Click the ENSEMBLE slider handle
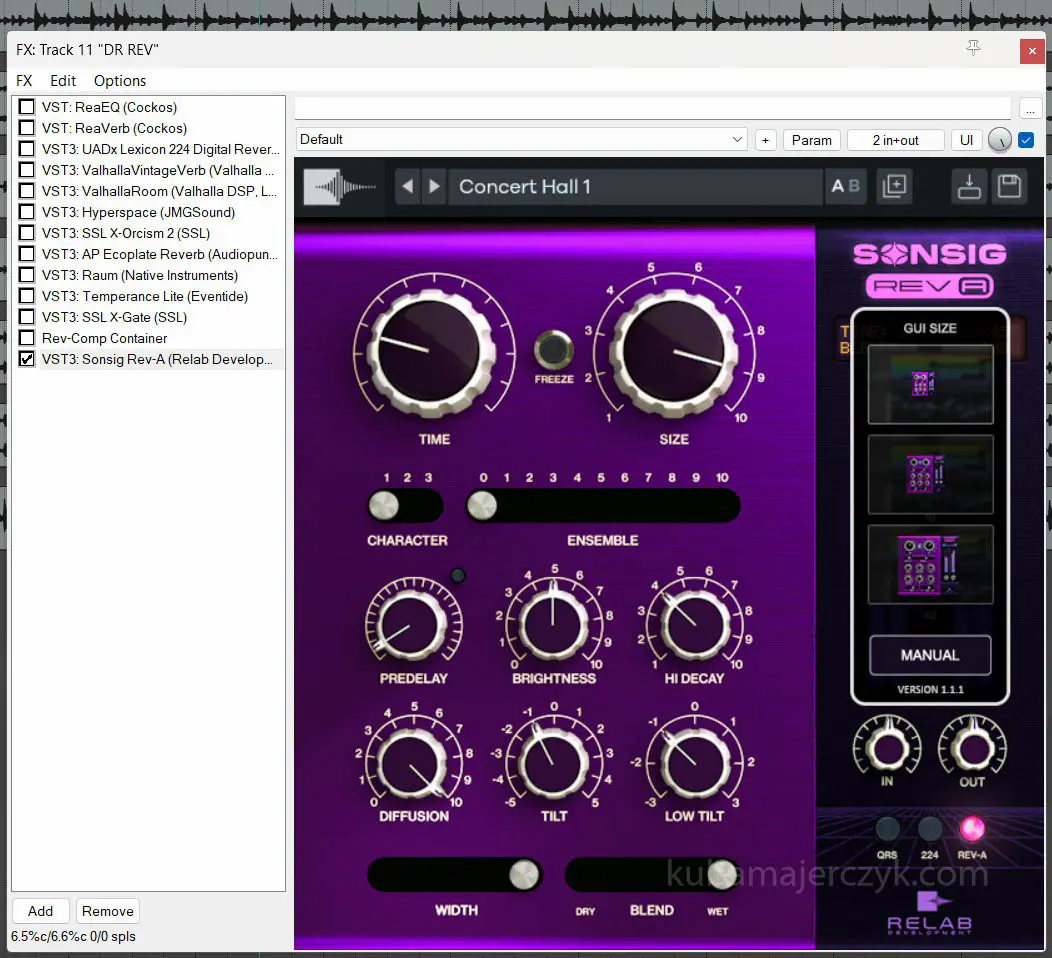Image resolution: width=1052 pixels, height=958 pixels. pyautogui.click(x=482, y=506)
